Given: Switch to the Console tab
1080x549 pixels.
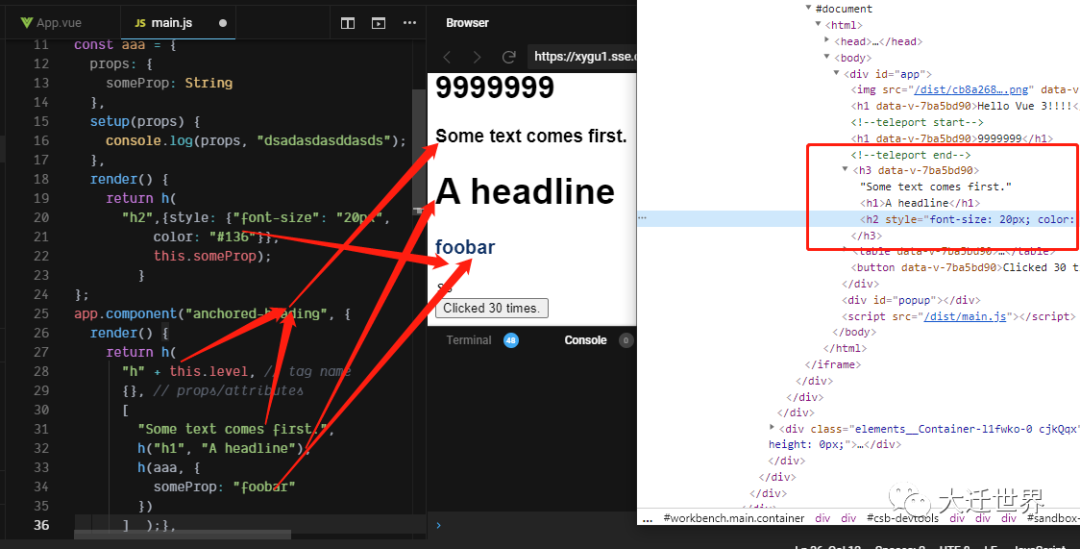Looking at the screenshot, I should click(585, 340).
